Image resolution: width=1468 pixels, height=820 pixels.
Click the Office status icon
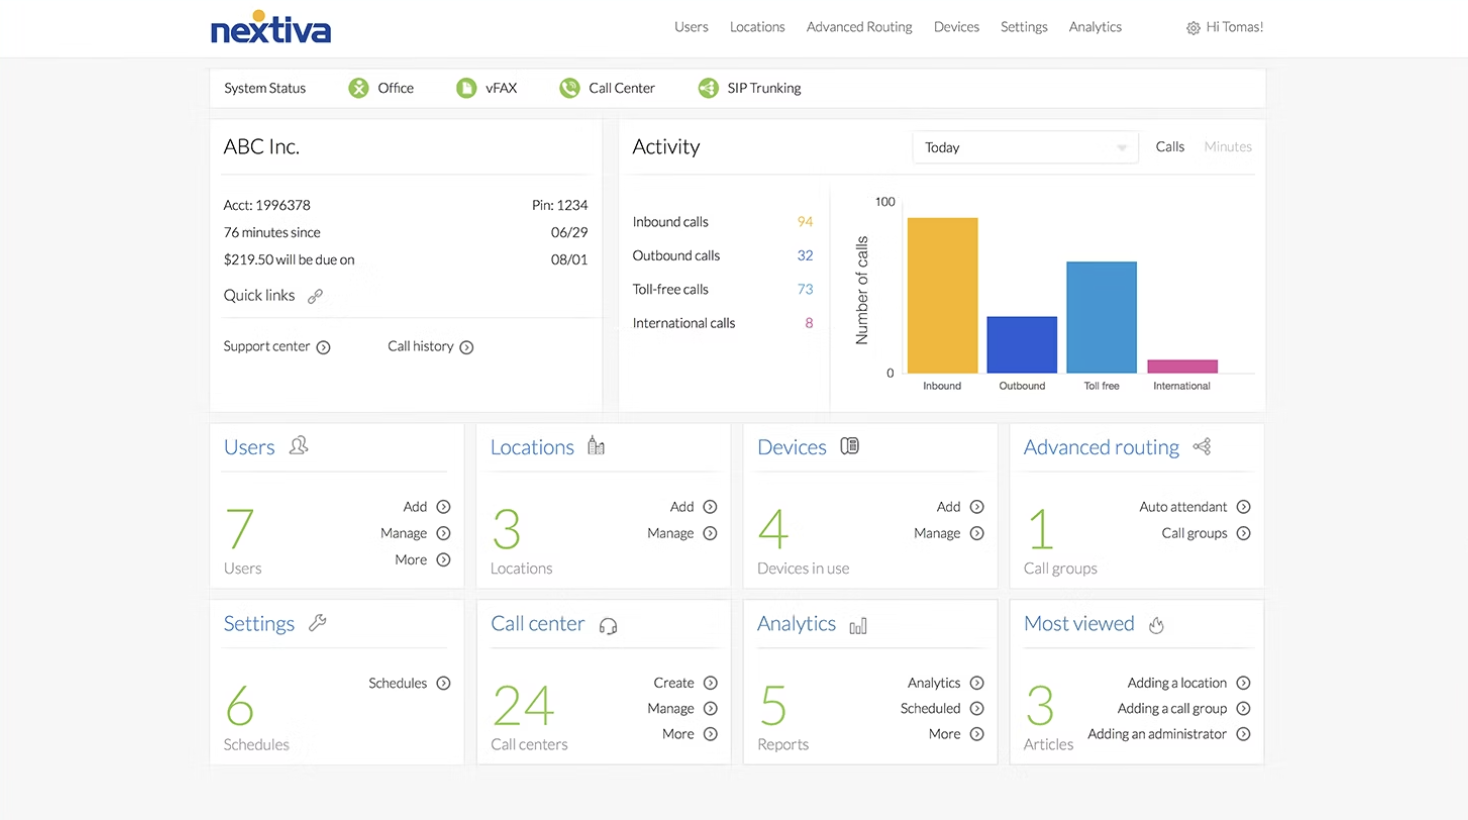(x=358, y=88)
